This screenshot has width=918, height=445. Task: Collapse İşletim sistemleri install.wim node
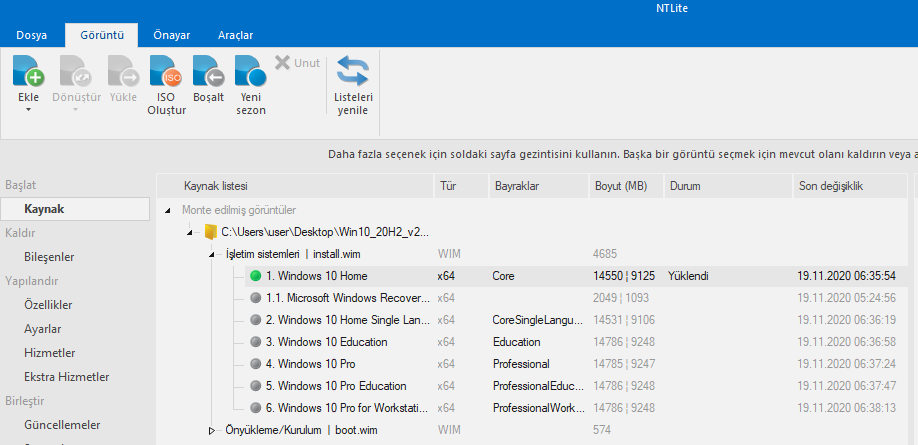pyautogui.click(x=211, y=254)
